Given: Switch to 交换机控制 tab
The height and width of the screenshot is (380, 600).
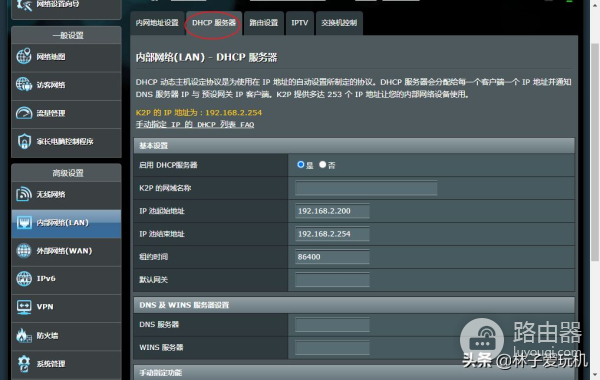Looking at the screenshot, I should pyautogui.click(x=339, y=23).
